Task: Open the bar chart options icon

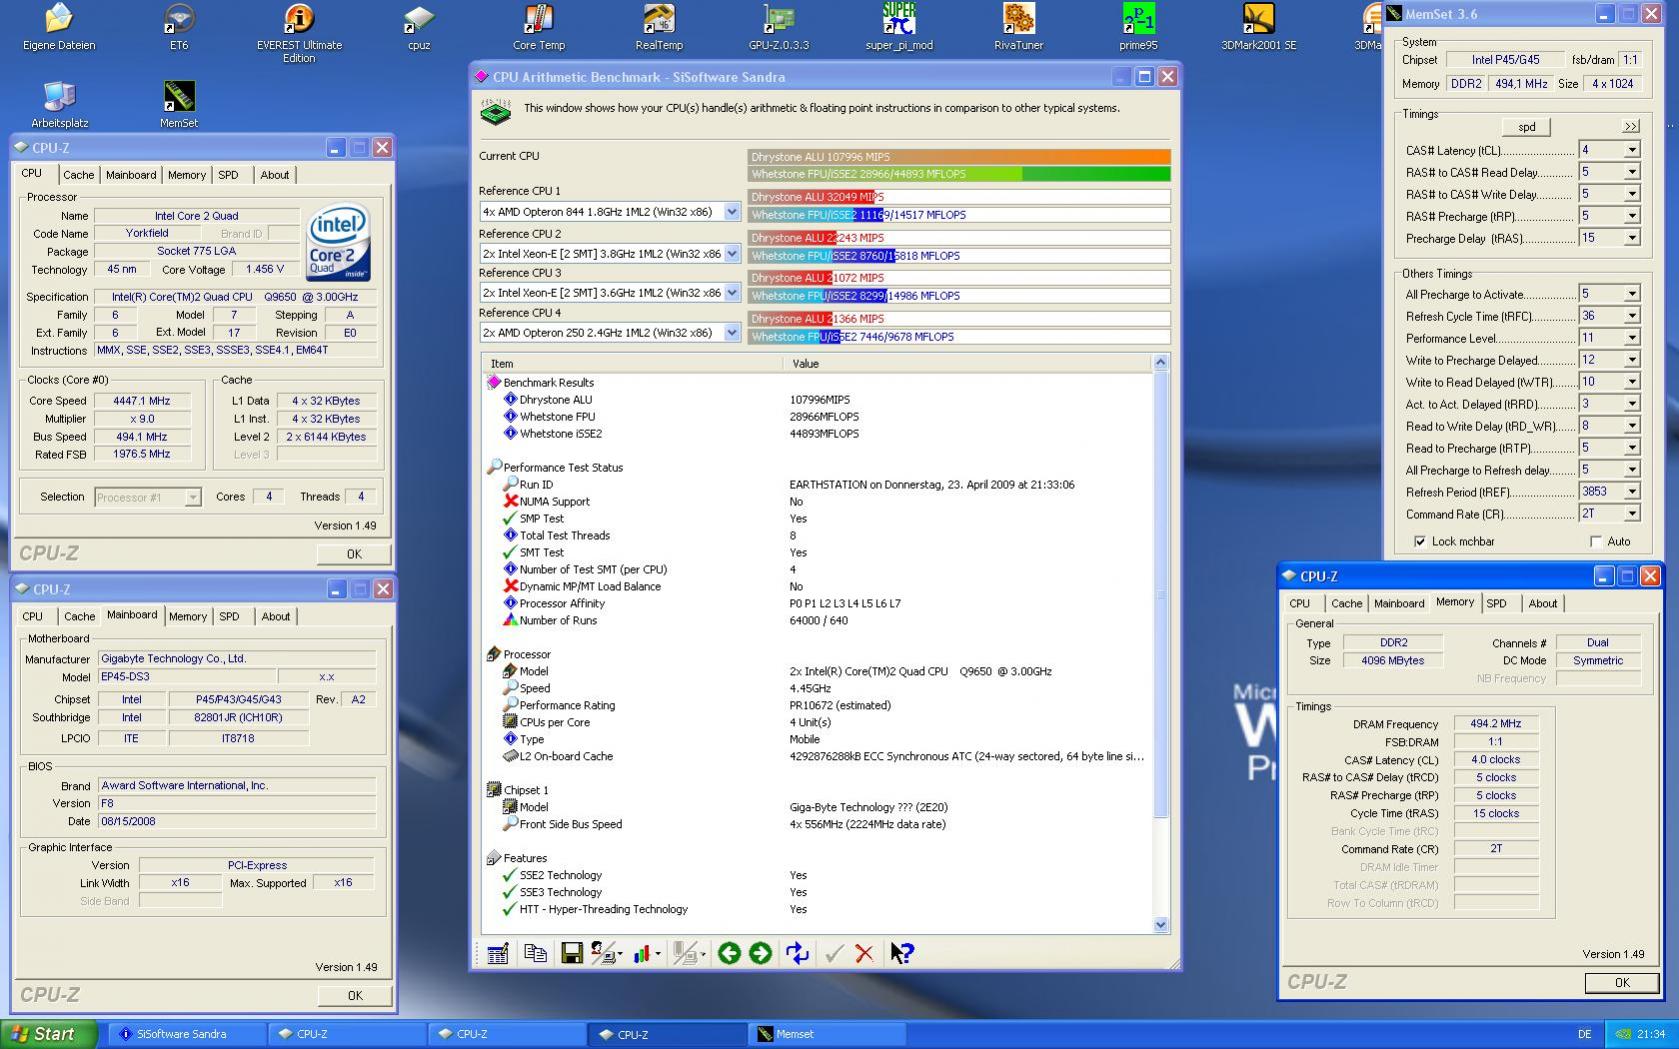Action: click(x=642, y=953)
